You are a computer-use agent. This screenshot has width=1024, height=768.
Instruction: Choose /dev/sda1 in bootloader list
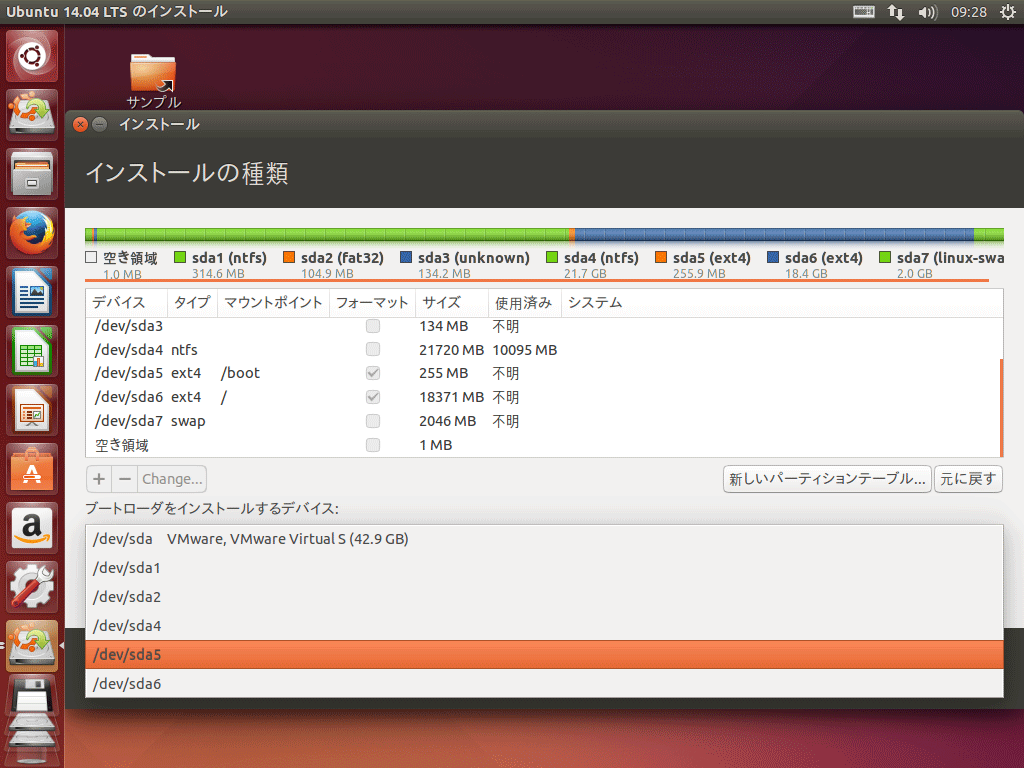coord(544,568)
